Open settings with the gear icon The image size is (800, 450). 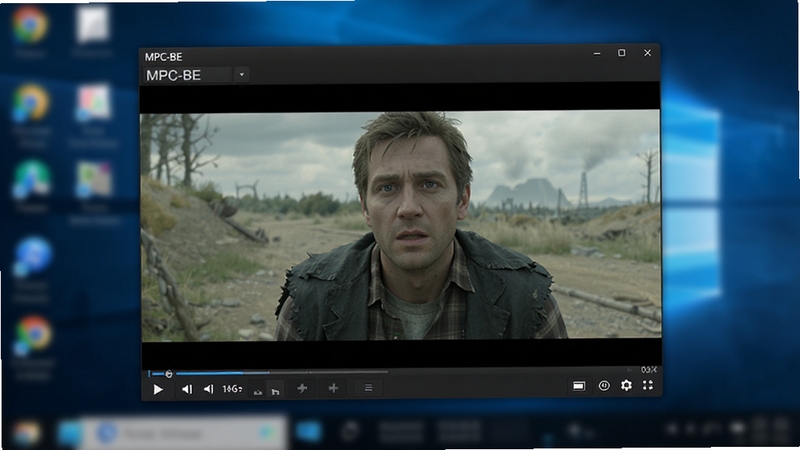coord(627,385)
